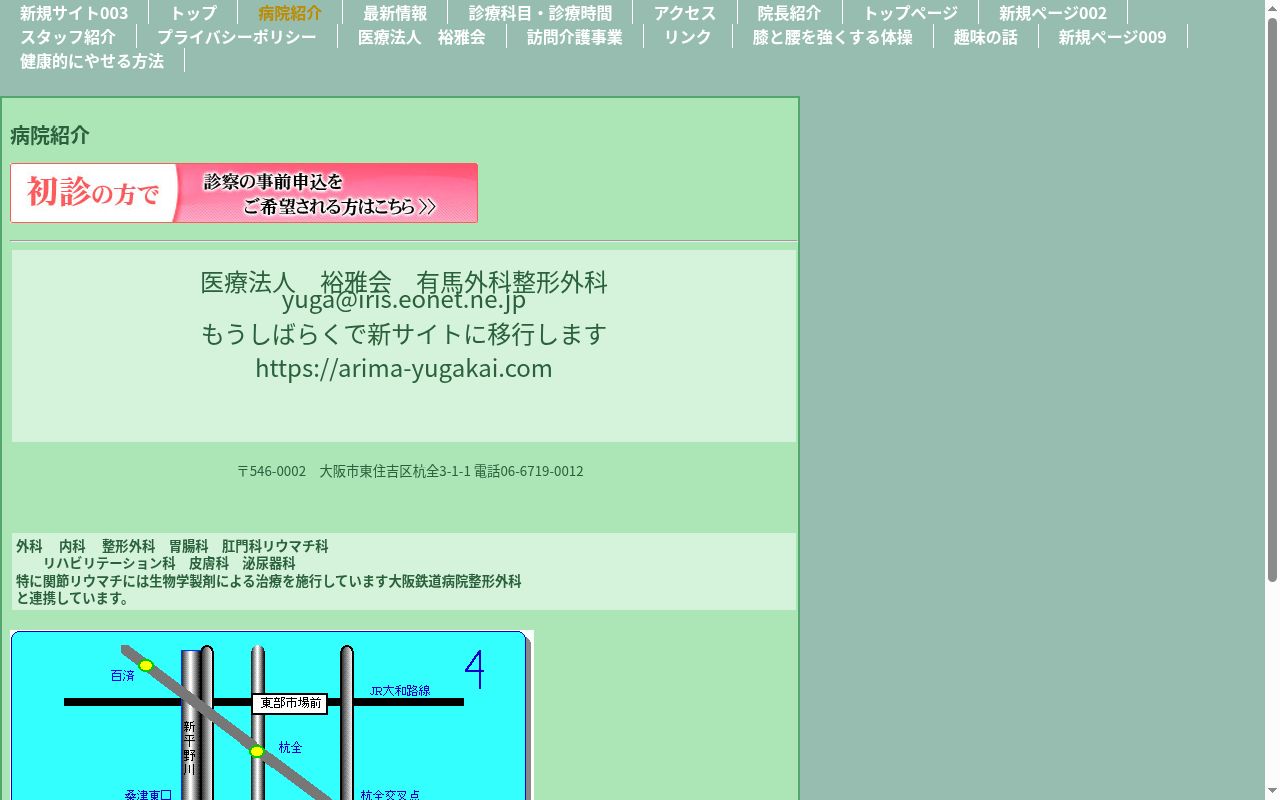Open 膝と腰を強くする体操 page

point(832,37)
